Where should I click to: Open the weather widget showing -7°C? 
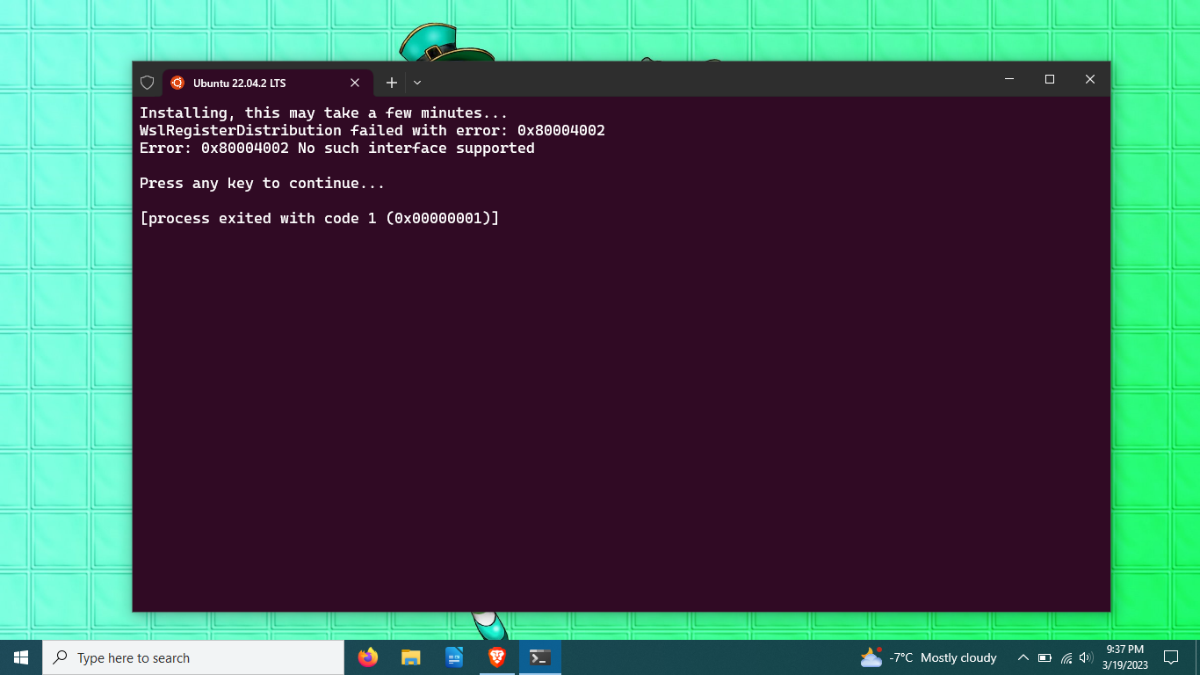(x=929, y=657)
